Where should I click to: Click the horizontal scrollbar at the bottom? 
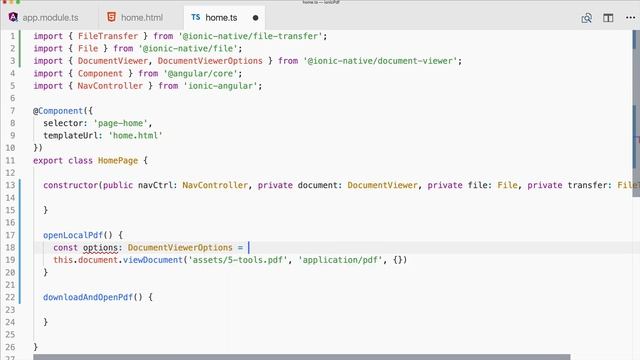[x=302, y=357]
